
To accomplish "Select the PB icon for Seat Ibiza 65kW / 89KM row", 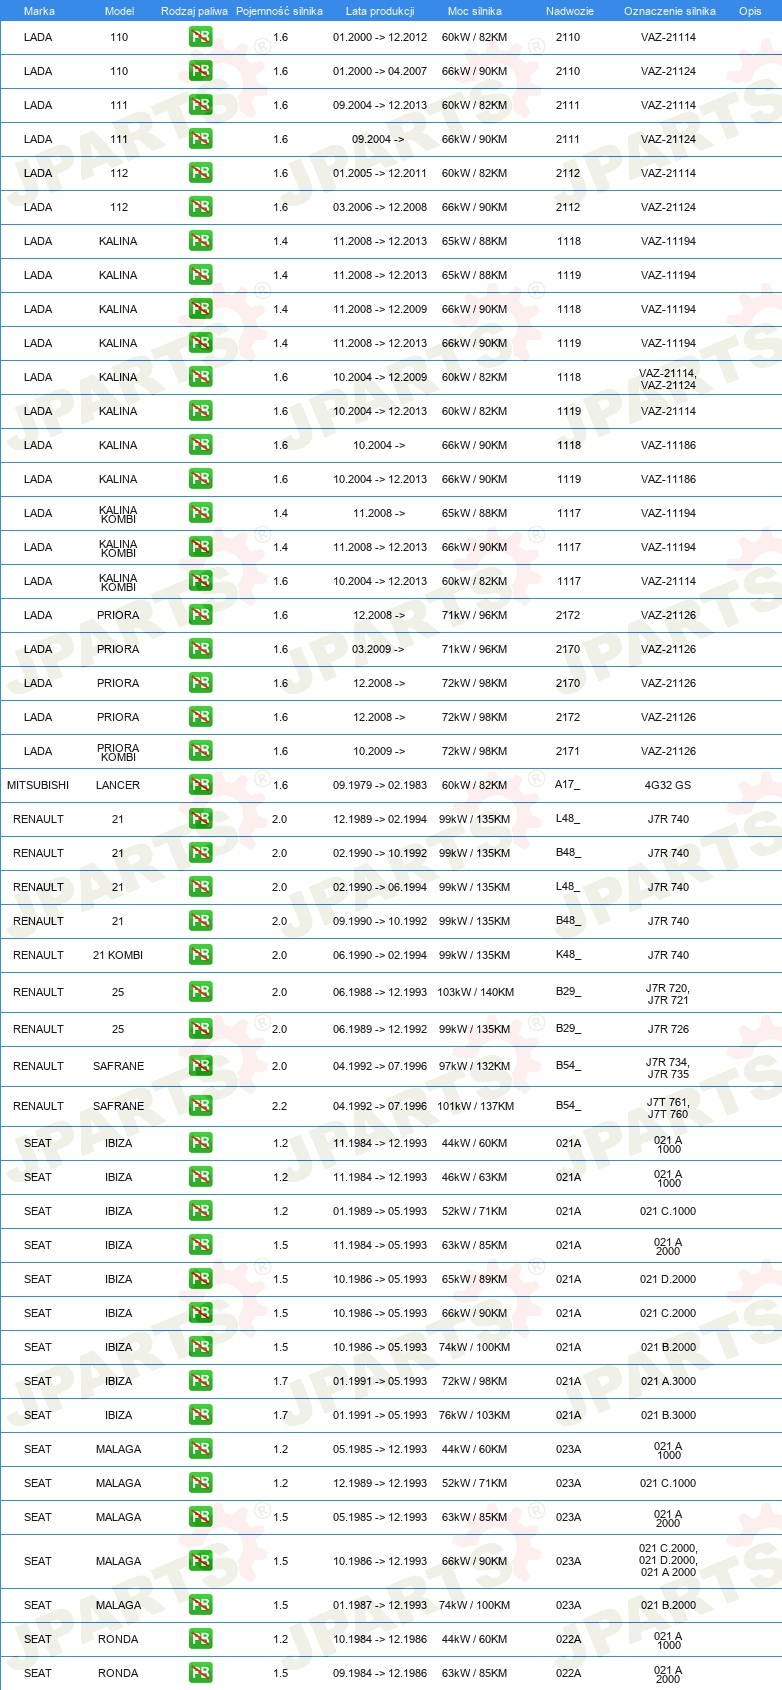I will 201,1279.
